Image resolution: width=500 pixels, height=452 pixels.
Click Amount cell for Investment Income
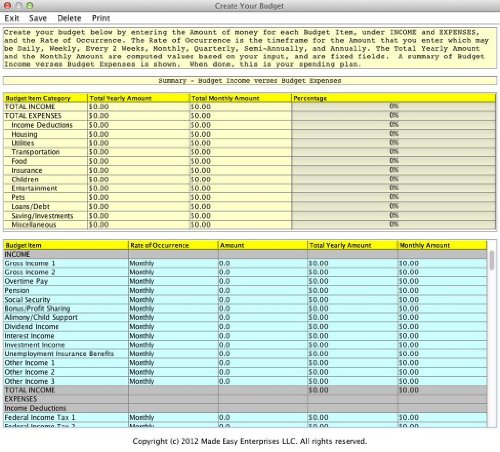tap(263, 345)
